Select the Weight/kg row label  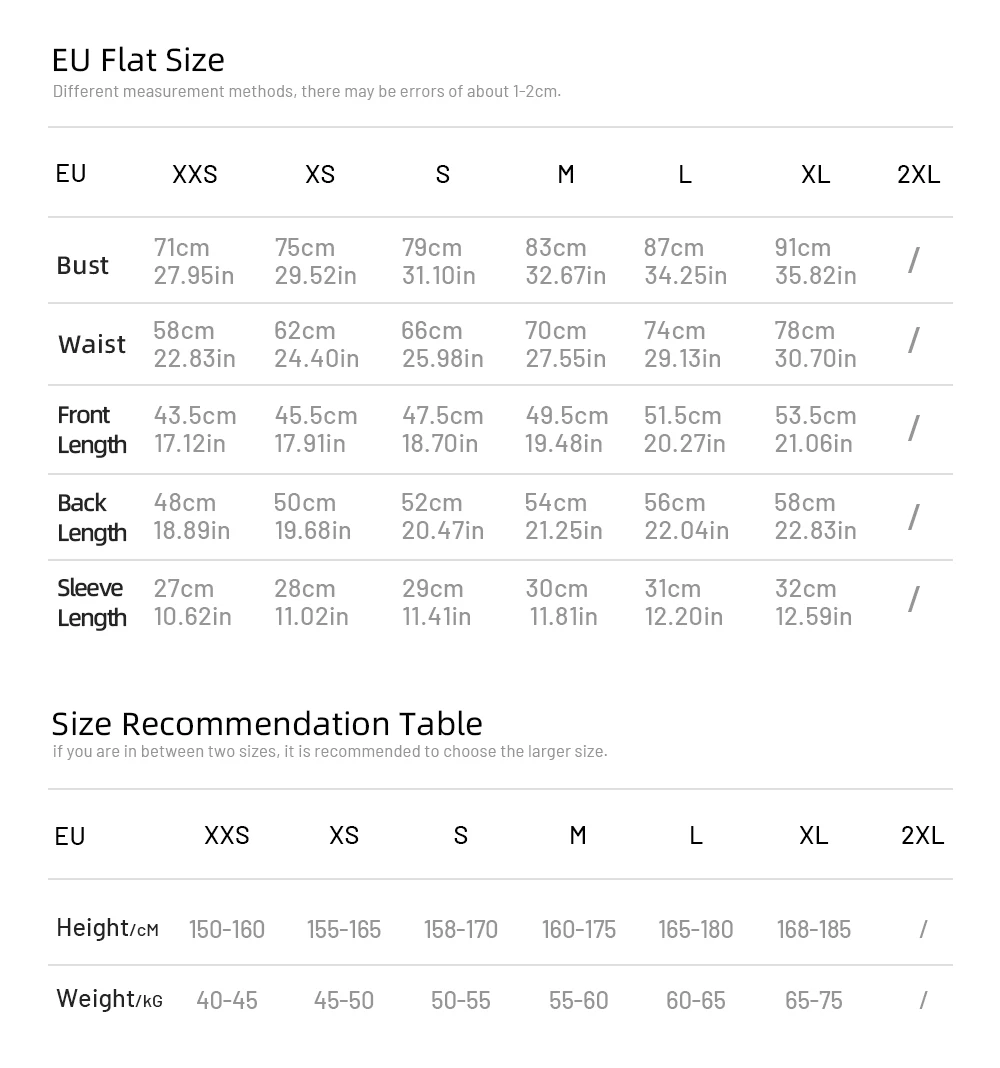[x=110, y=999]
